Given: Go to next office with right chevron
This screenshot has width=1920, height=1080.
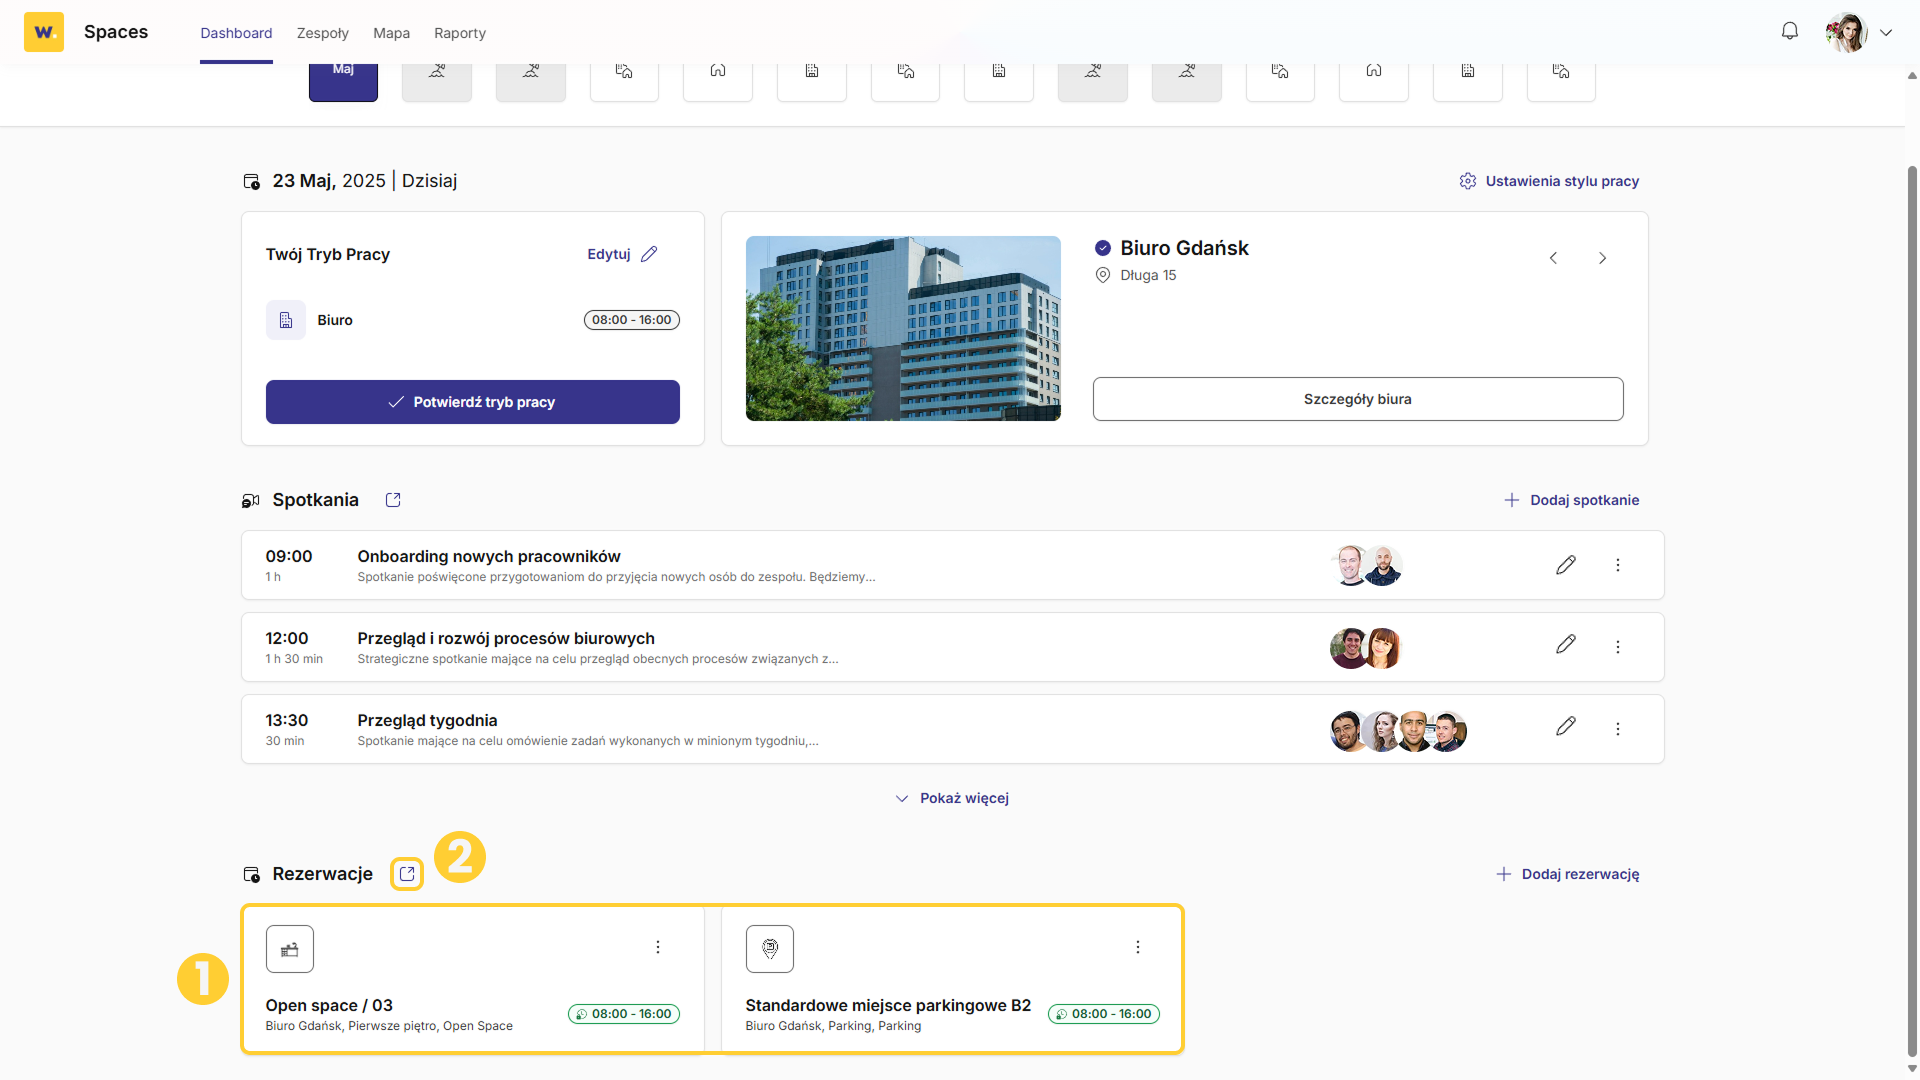Looking at the screenshot, I should tap(1603, 258).
